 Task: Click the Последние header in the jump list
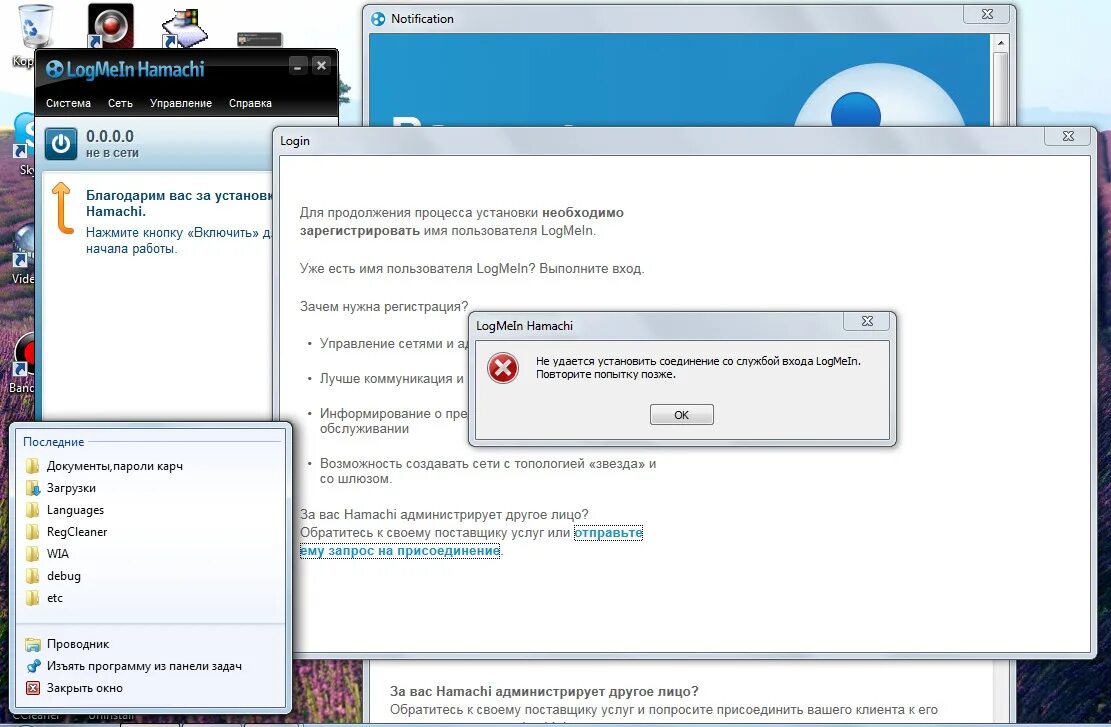(x=53, y=441)
